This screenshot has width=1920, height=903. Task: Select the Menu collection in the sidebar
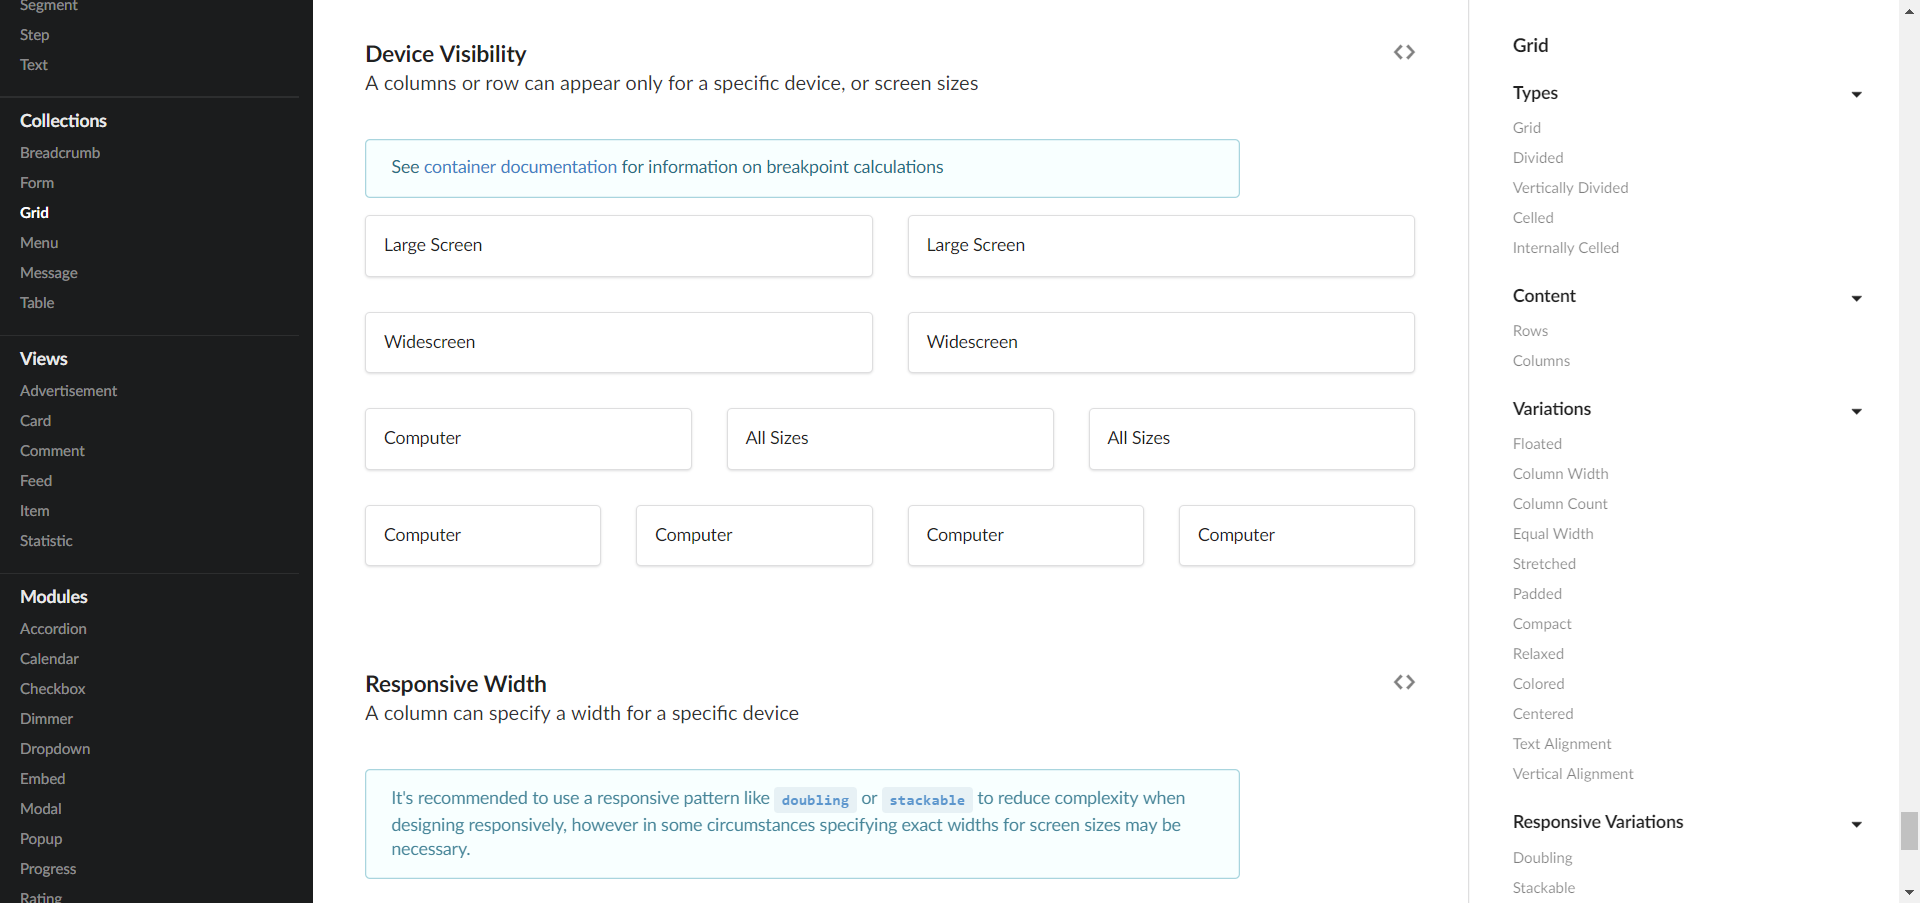click(38, 242)
